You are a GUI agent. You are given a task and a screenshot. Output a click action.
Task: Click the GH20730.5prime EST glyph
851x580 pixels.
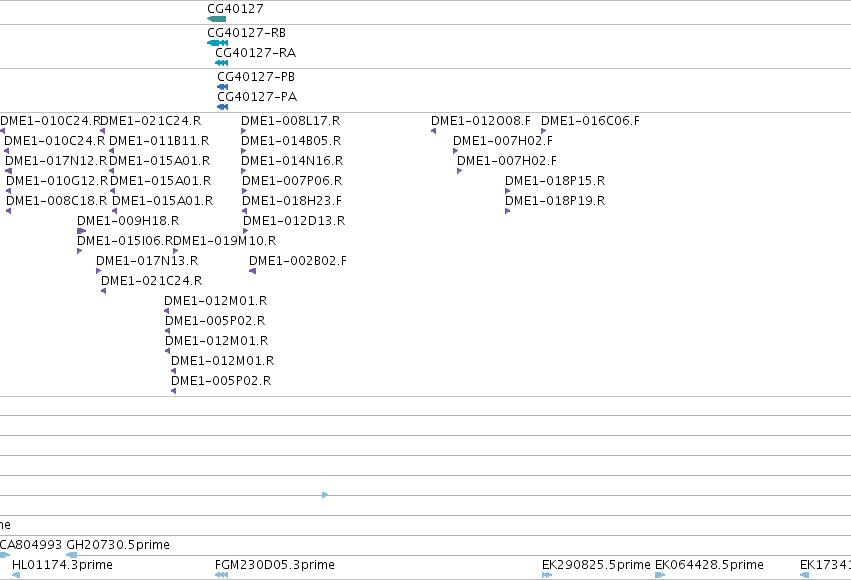coord(71,555)
